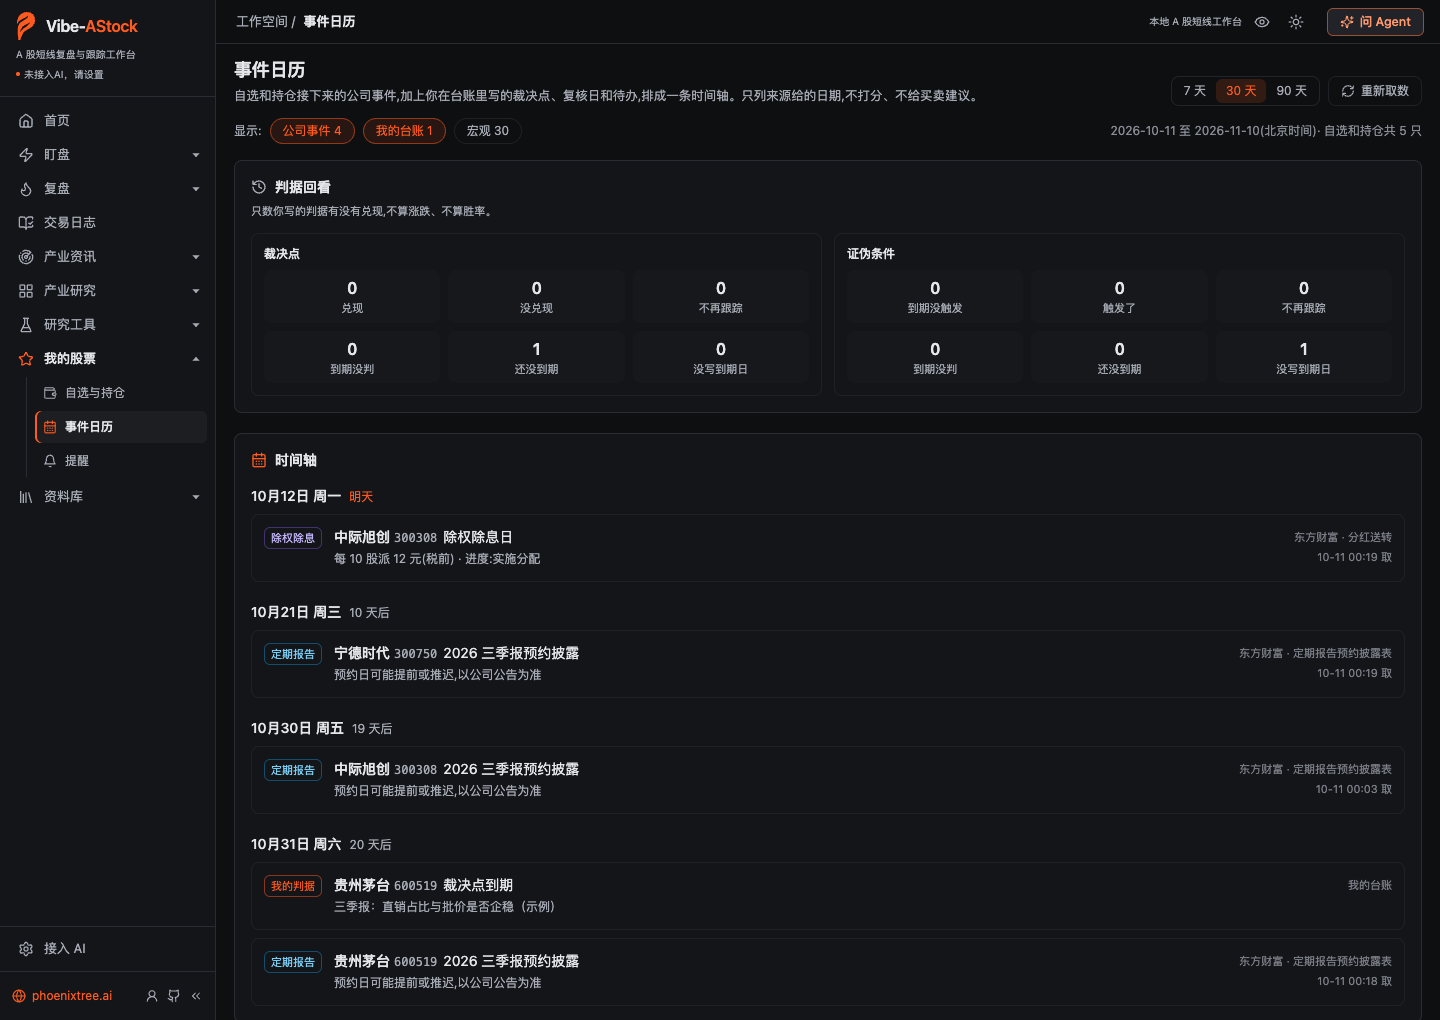
Task: Click the 复盘 flame icon
Action: (26, 189)
